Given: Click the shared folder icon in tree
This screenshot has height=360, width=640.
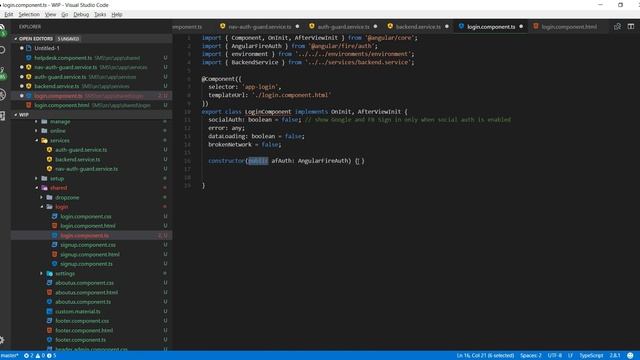Looking at the screenshot, I should pos(44,188).
